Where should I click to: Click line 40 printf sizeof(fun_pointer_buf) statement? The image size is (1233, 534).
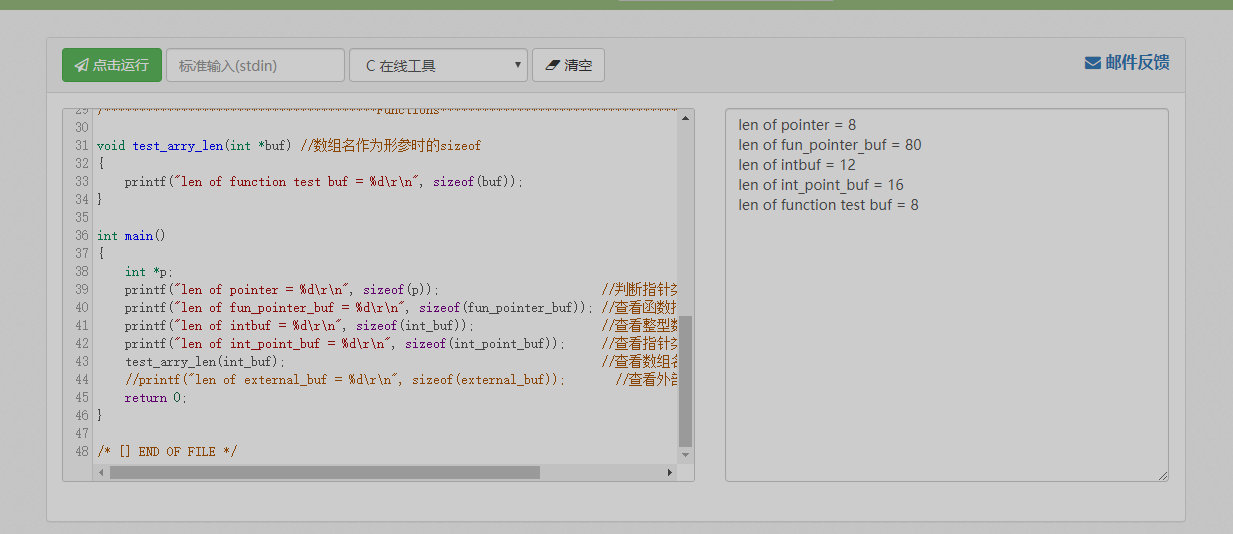[359, 307]
